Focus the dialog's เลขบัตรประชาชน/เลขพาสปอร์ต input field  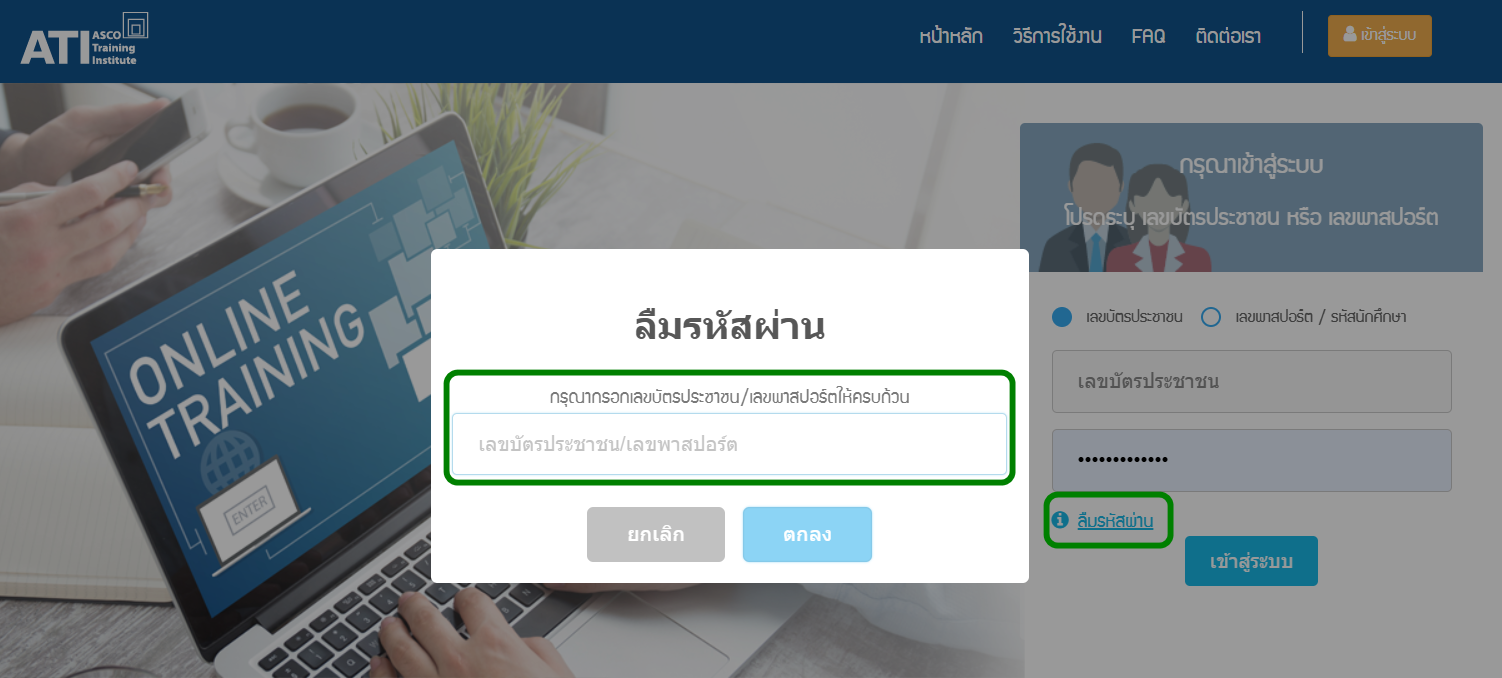click(729, 444)
